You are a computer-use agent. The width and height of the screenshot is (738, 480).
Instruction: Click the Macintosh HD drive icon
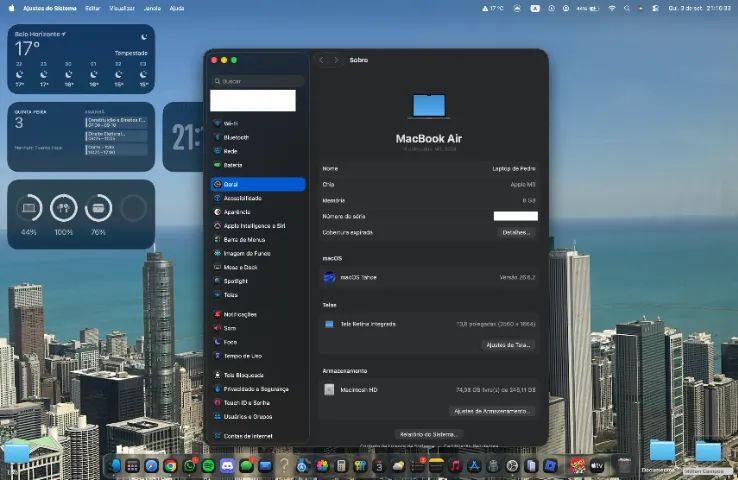tap(329, 390)
